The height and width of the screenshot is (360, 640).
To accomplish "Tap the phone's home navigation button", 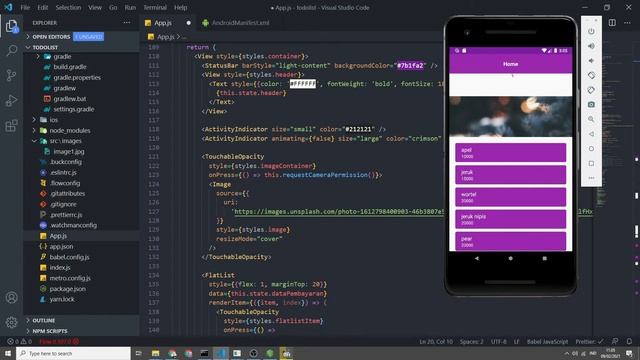I will point(510,258).
